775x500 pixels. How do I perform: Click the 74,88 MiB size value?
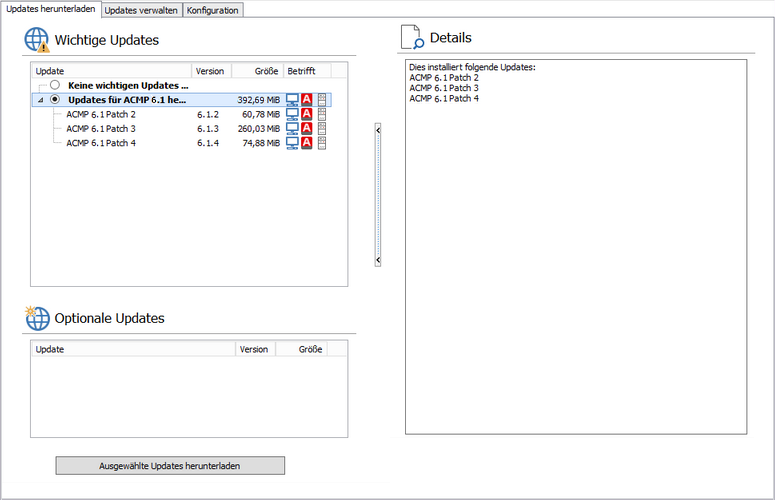tap(261, 143)
